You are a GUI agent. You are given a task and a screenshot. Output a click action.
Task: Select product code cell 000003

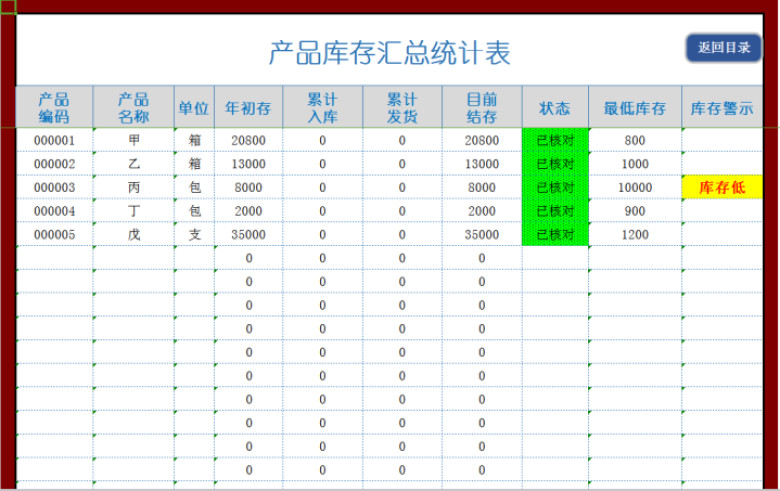pyautogui.click(x=54, y=188)
